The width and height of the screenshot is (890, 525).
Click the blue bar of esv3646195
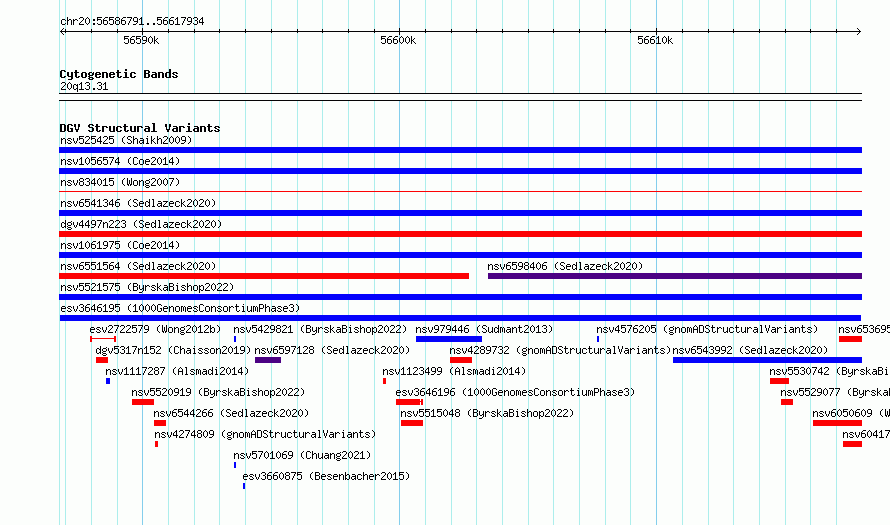pyautogui.click(x=460, y=318)
